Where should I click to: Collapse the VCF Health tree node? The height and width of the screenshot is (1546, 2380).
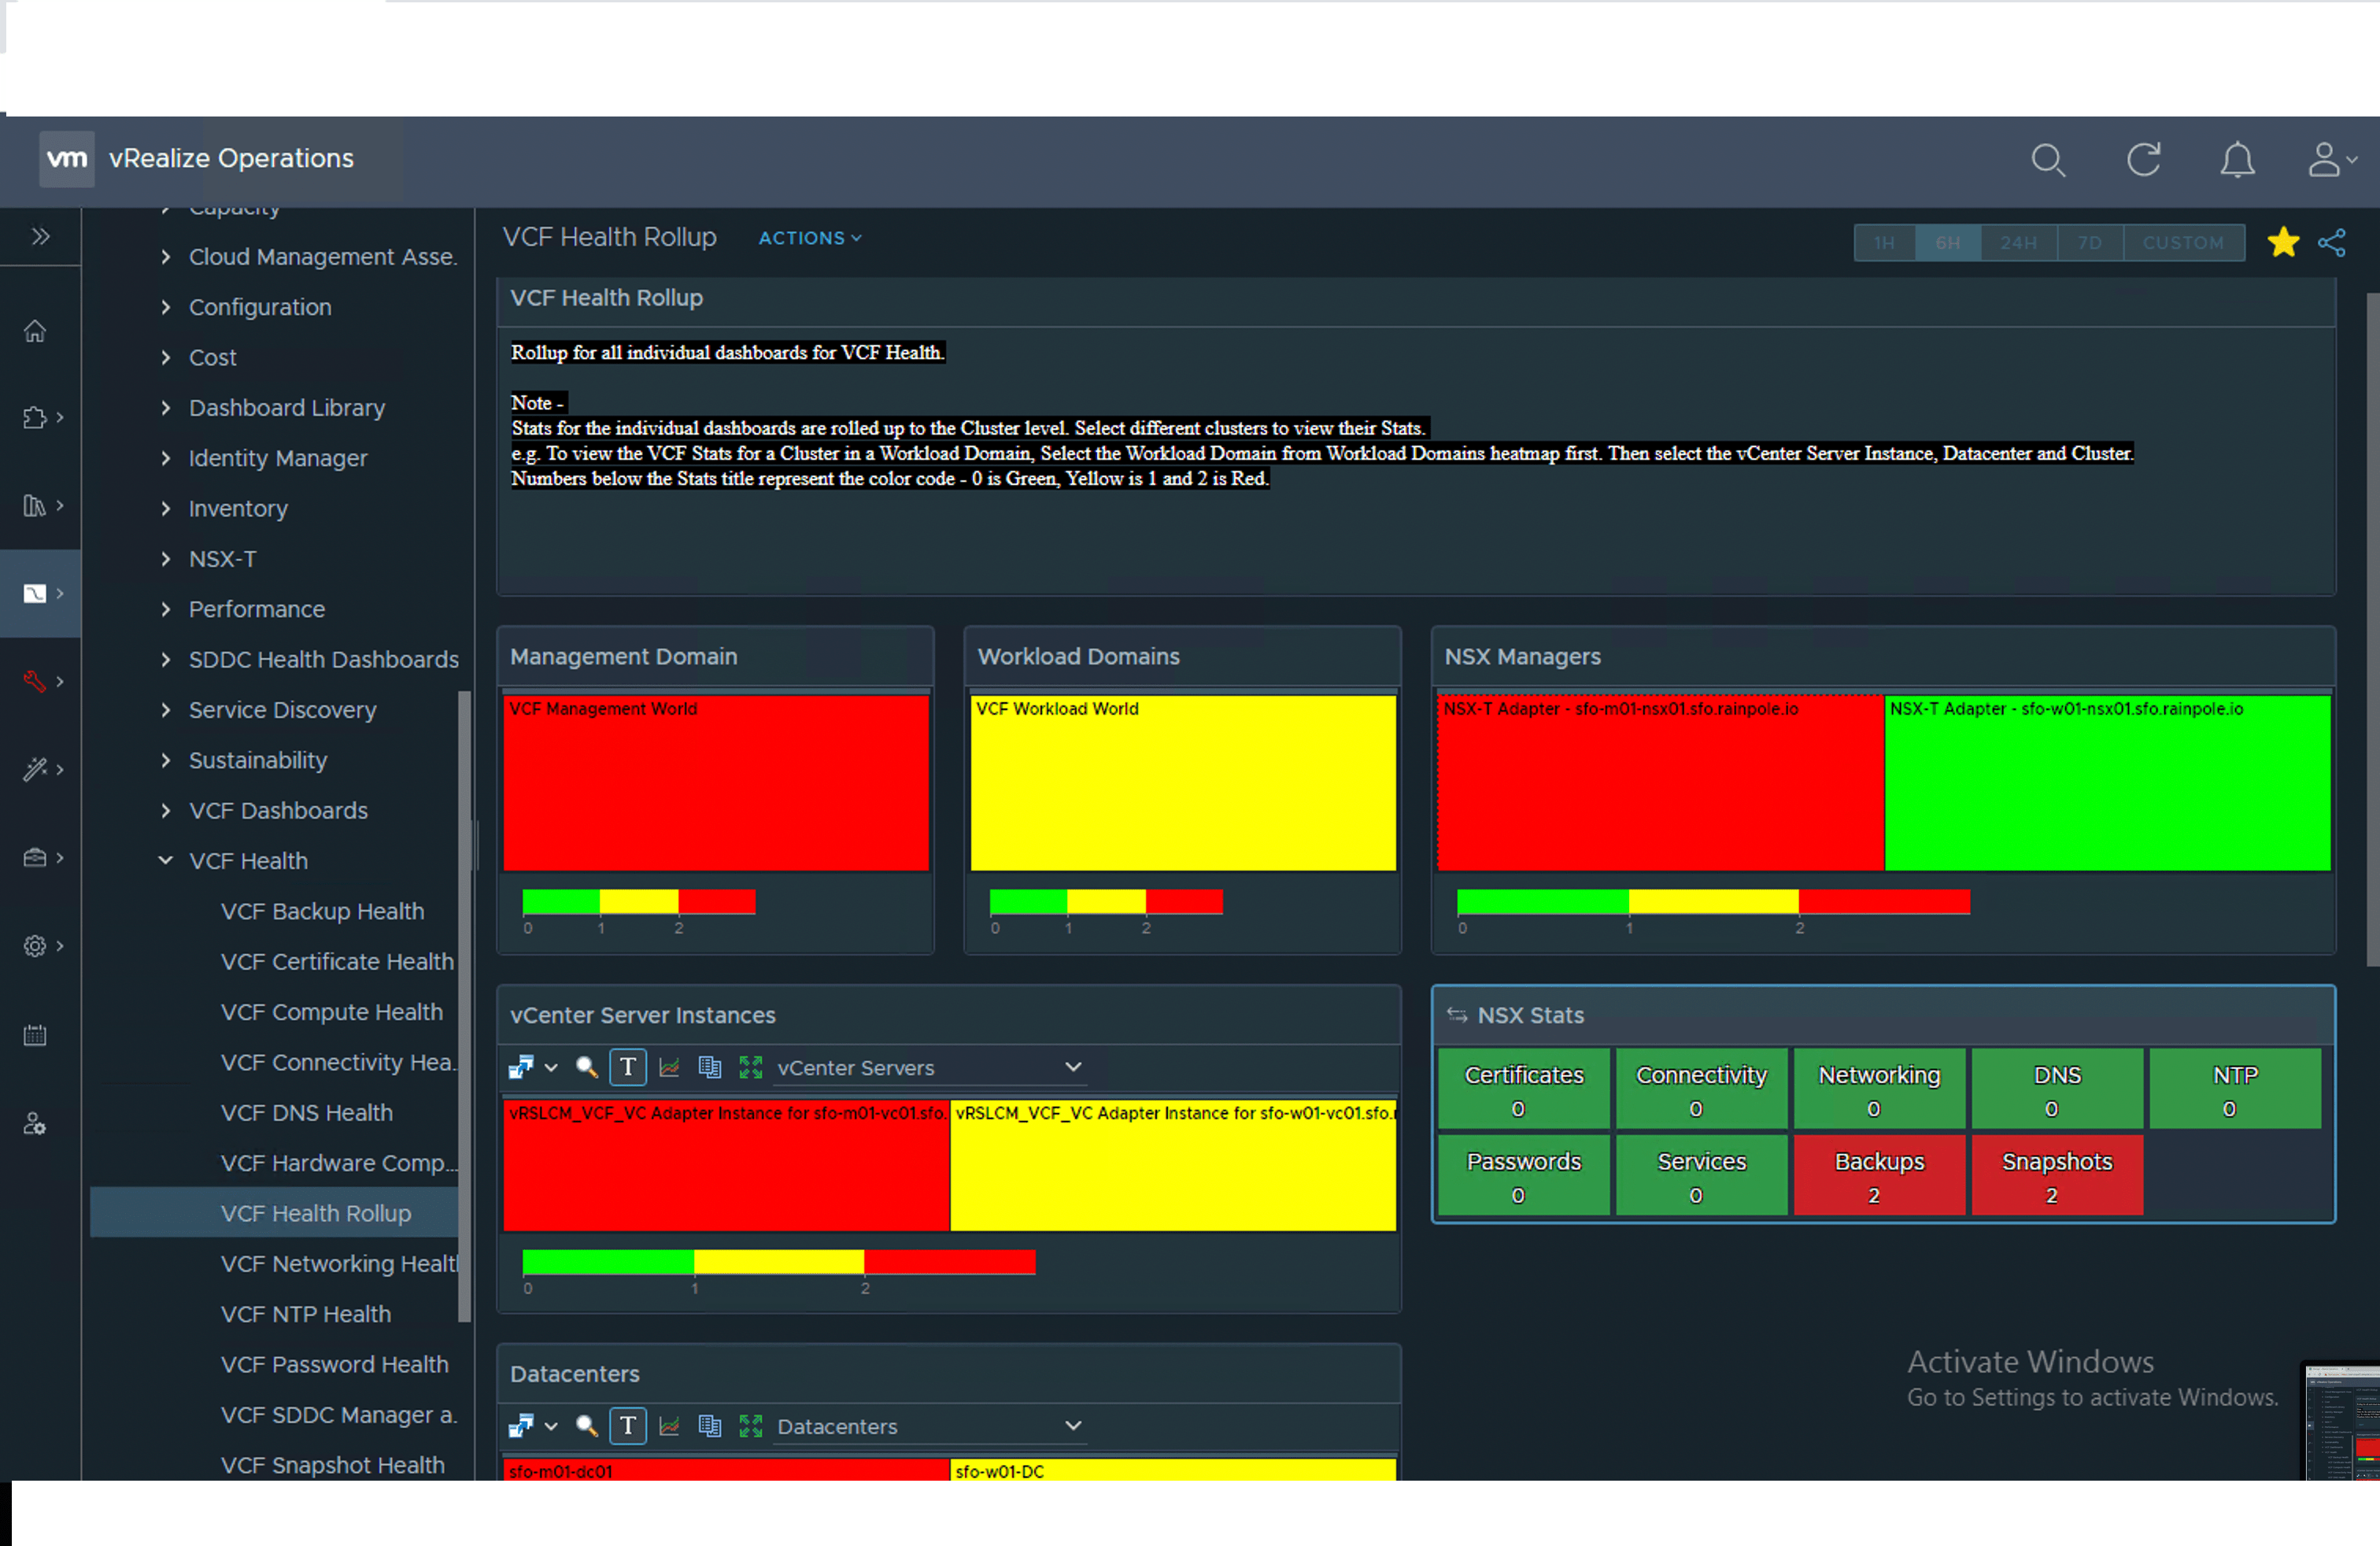pos(166,860)
